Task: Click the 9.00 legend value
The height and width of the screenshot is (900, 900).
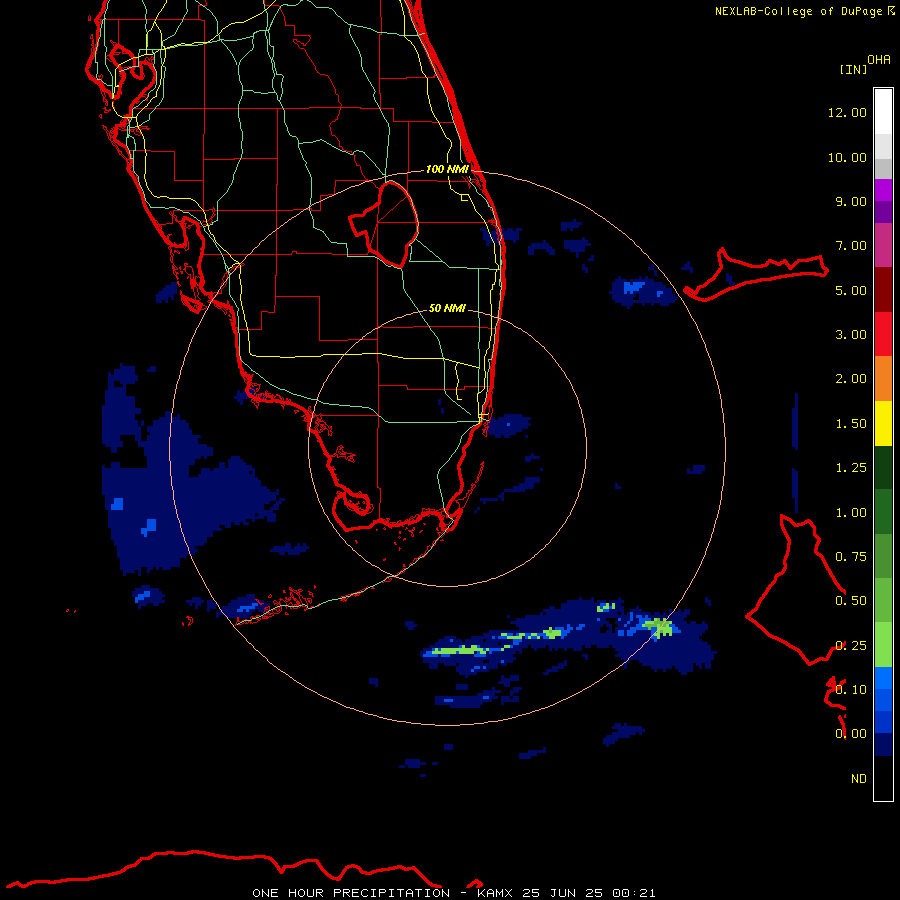Action: [851, 201]
